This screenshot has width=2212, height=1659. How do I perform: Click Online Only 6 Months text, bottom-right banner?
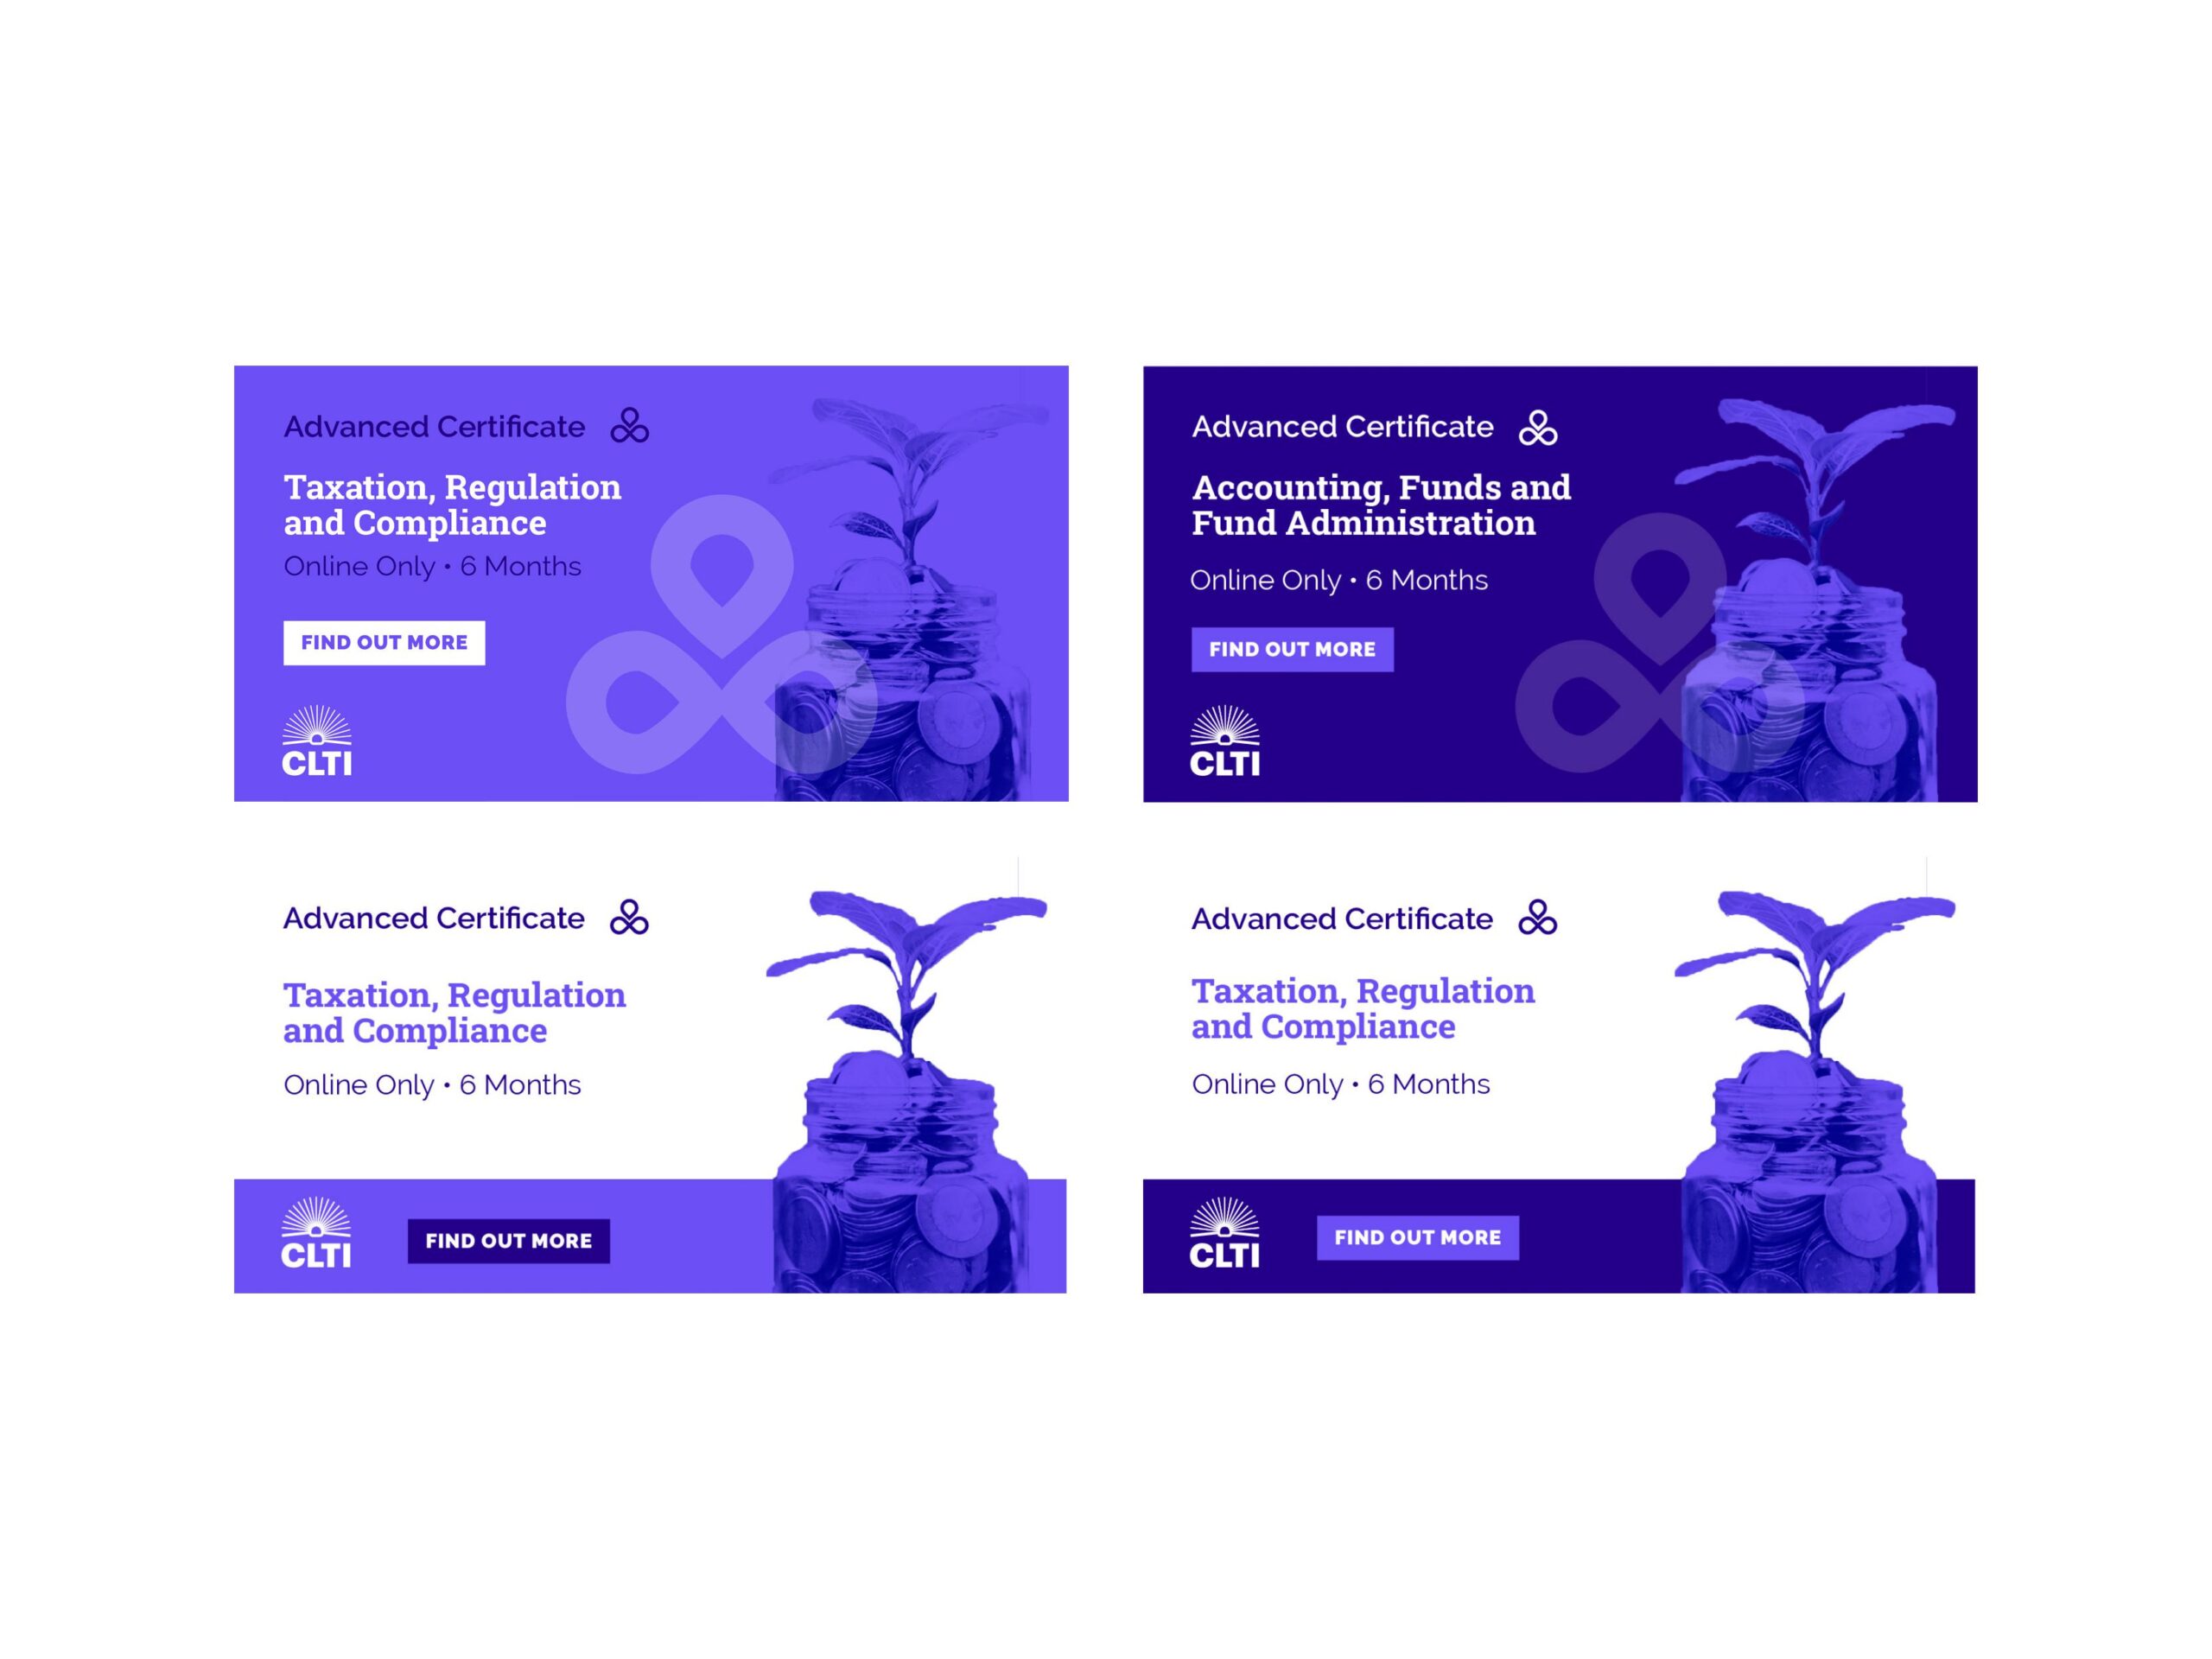pyautogui.click(x=1340, y=1084)
